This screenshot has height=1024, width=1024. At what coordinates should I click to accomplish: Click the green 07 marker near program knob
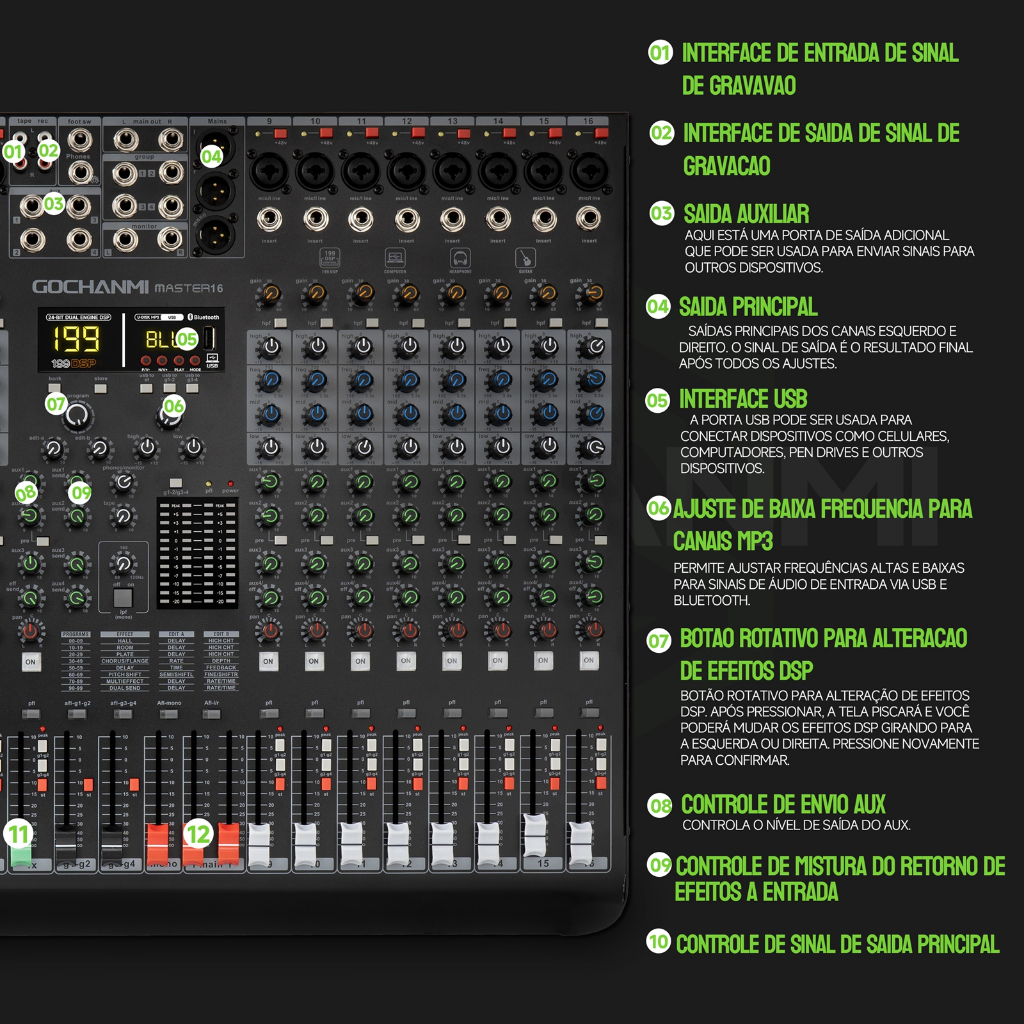tap(56, 403)
